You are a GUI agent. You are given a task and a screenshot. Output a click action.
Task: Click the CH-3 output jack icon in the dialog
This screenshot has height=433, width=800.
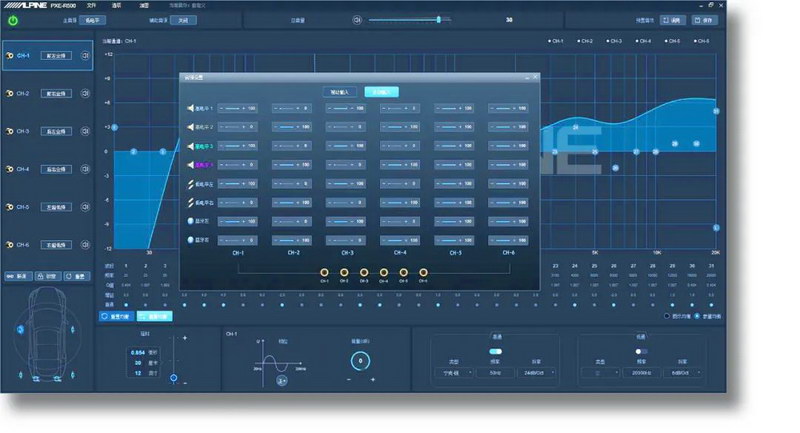coord(364,272)
